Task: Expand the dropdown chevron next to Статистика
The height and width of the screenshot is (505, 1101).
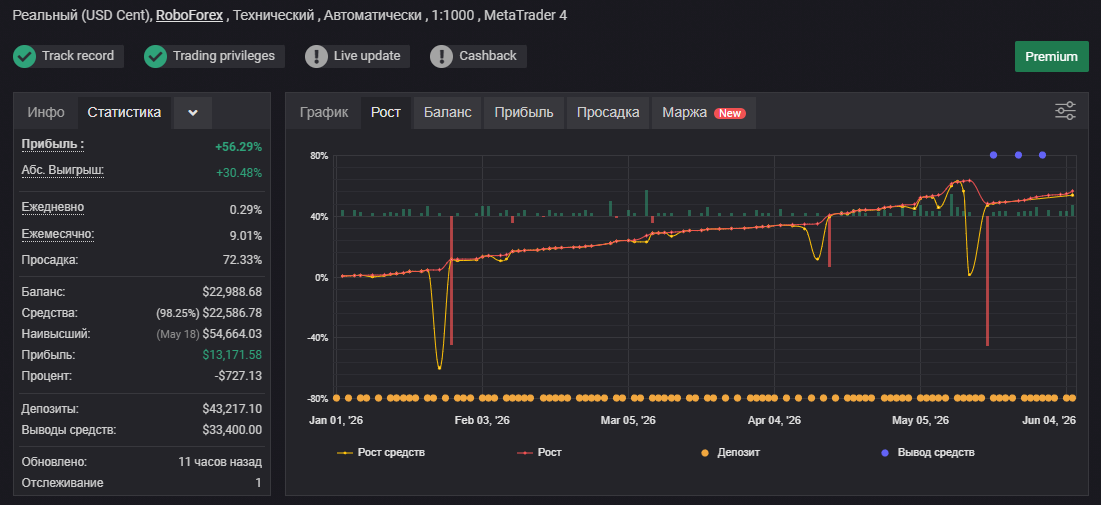Action: pos(193,112)
